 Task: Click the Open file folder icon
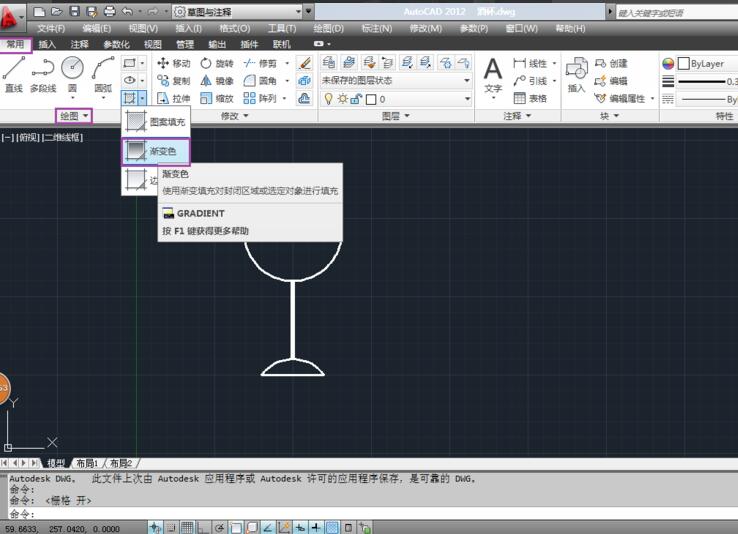[x=56, y=11]
